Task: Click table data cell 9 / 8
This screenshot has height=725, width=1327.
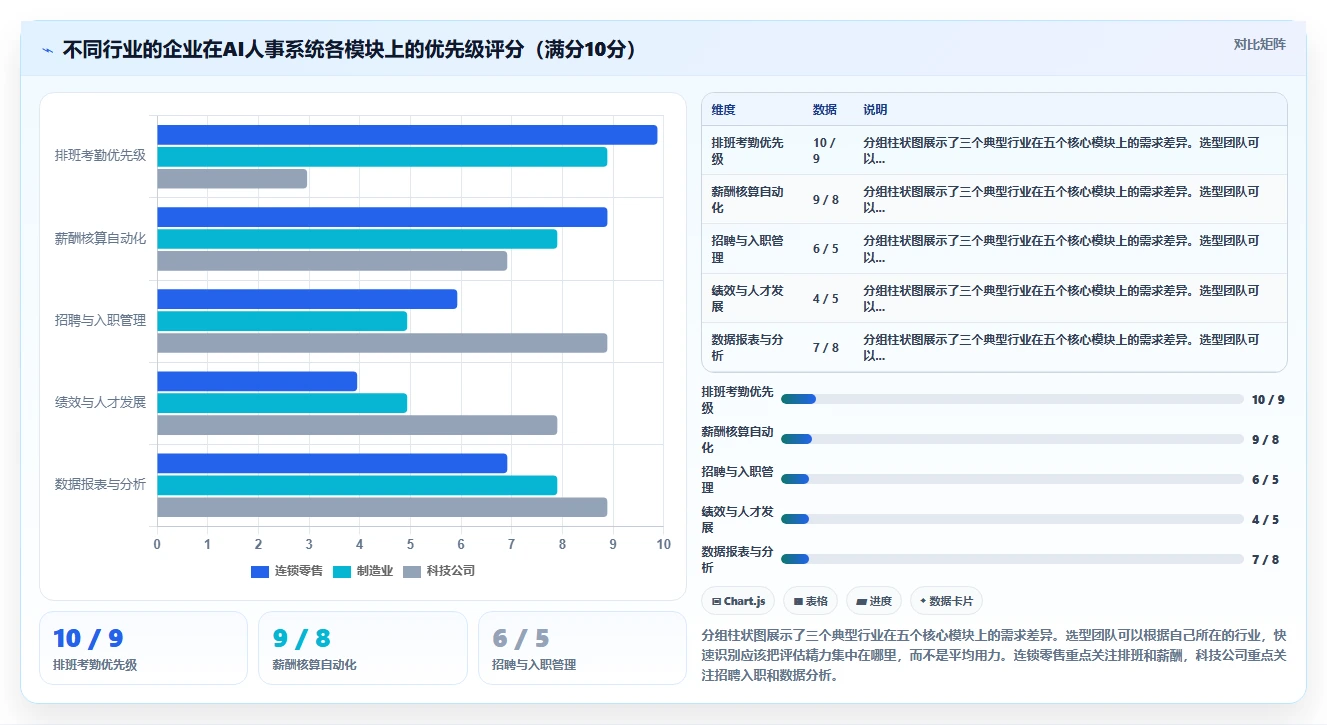Action: (x=826, y=200)
